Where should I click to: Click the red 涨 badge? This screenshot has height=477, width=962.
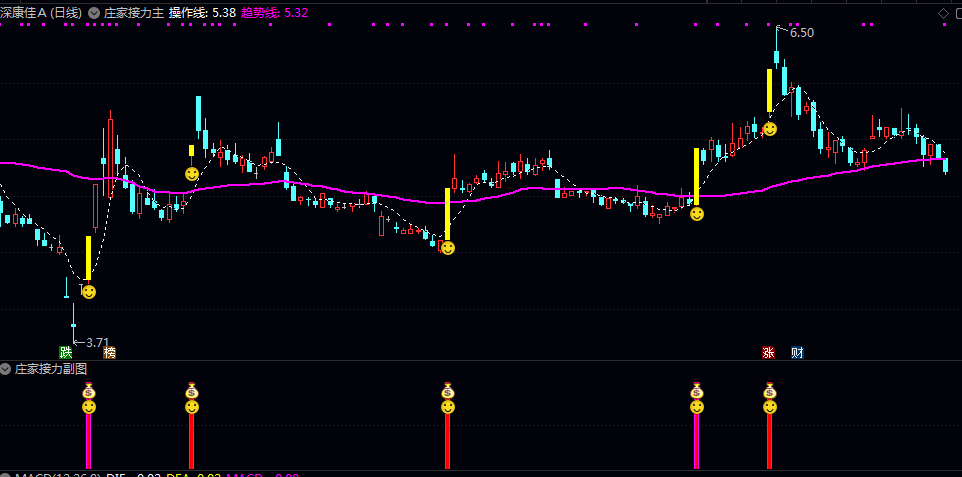[x=768, y=352]
